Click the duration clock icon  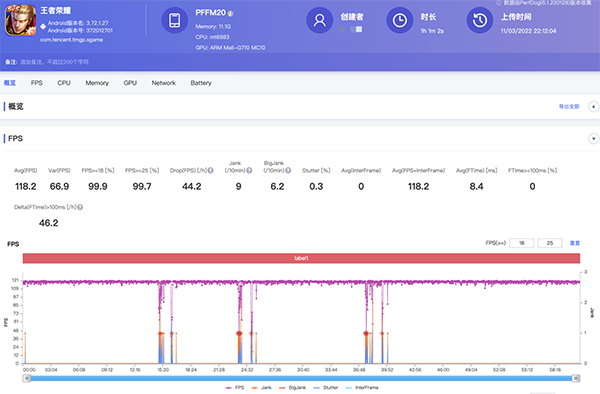(400, 20)
